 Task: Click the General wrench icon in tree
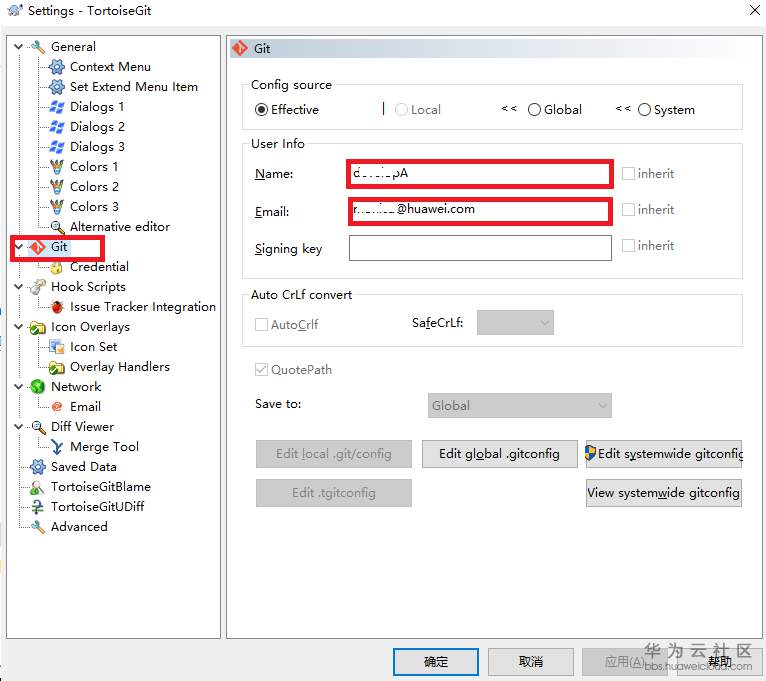(x=38, y=47)
